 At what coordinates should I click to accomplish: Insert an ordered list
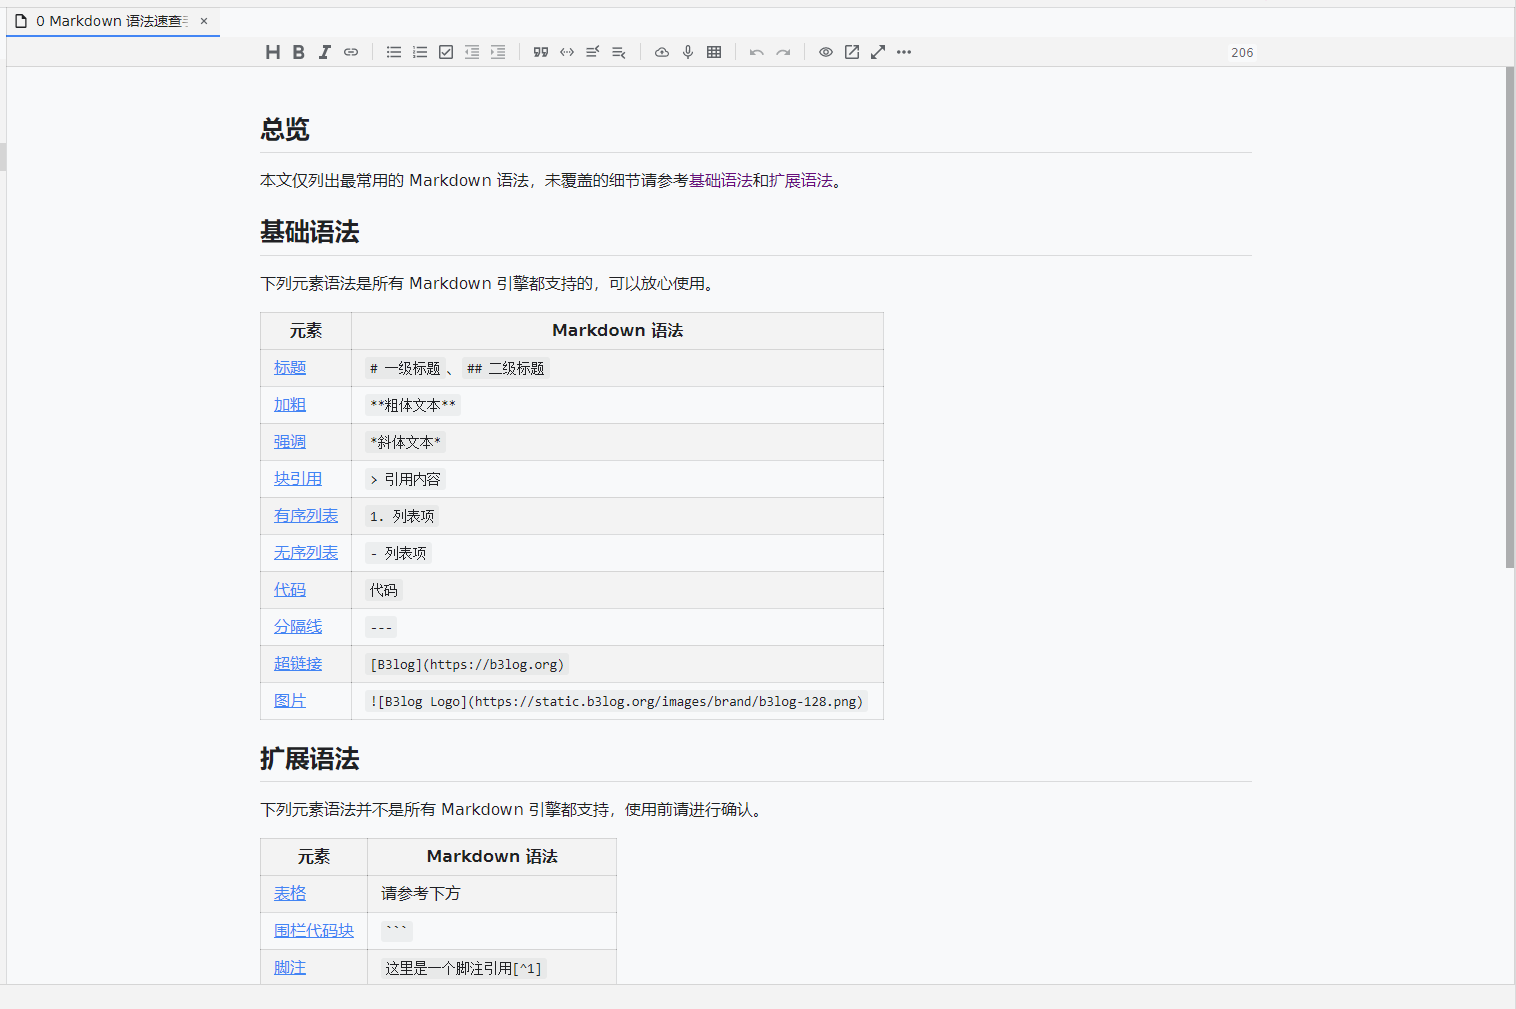pyautogui.click(x=420, y=52)
